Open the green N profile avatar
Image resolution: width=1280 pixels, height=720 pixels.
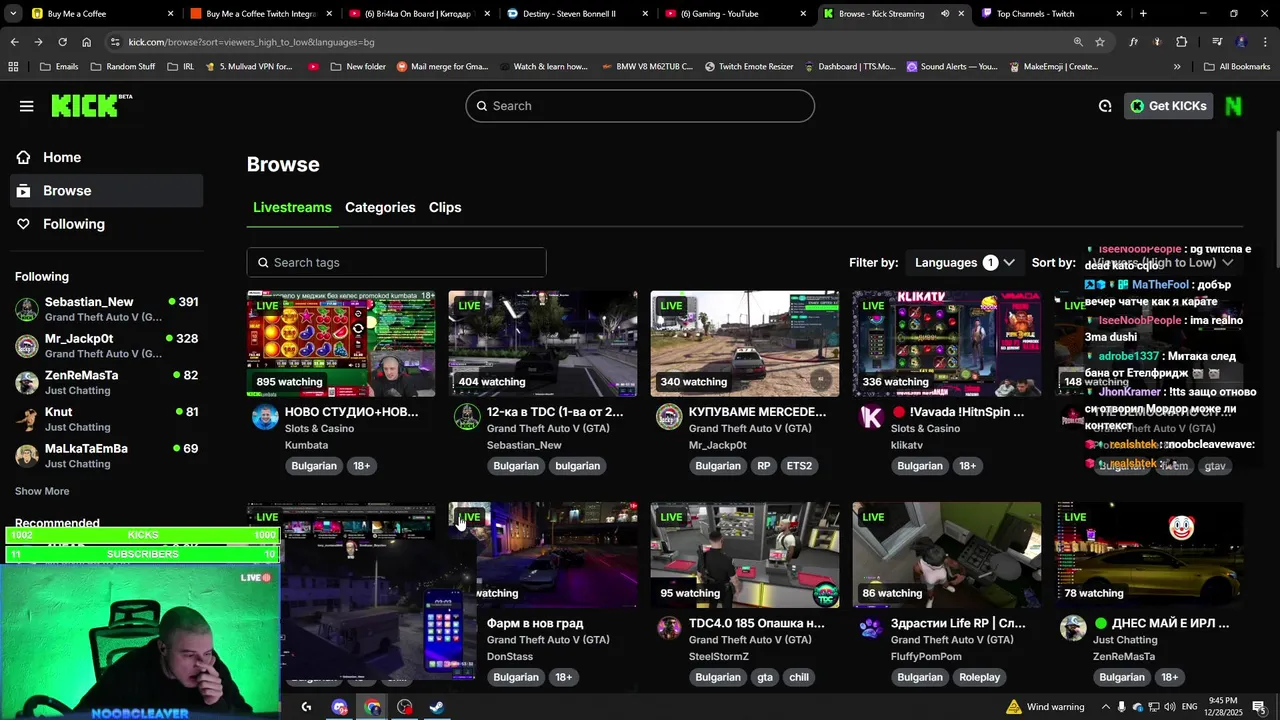click(1234, 106)
